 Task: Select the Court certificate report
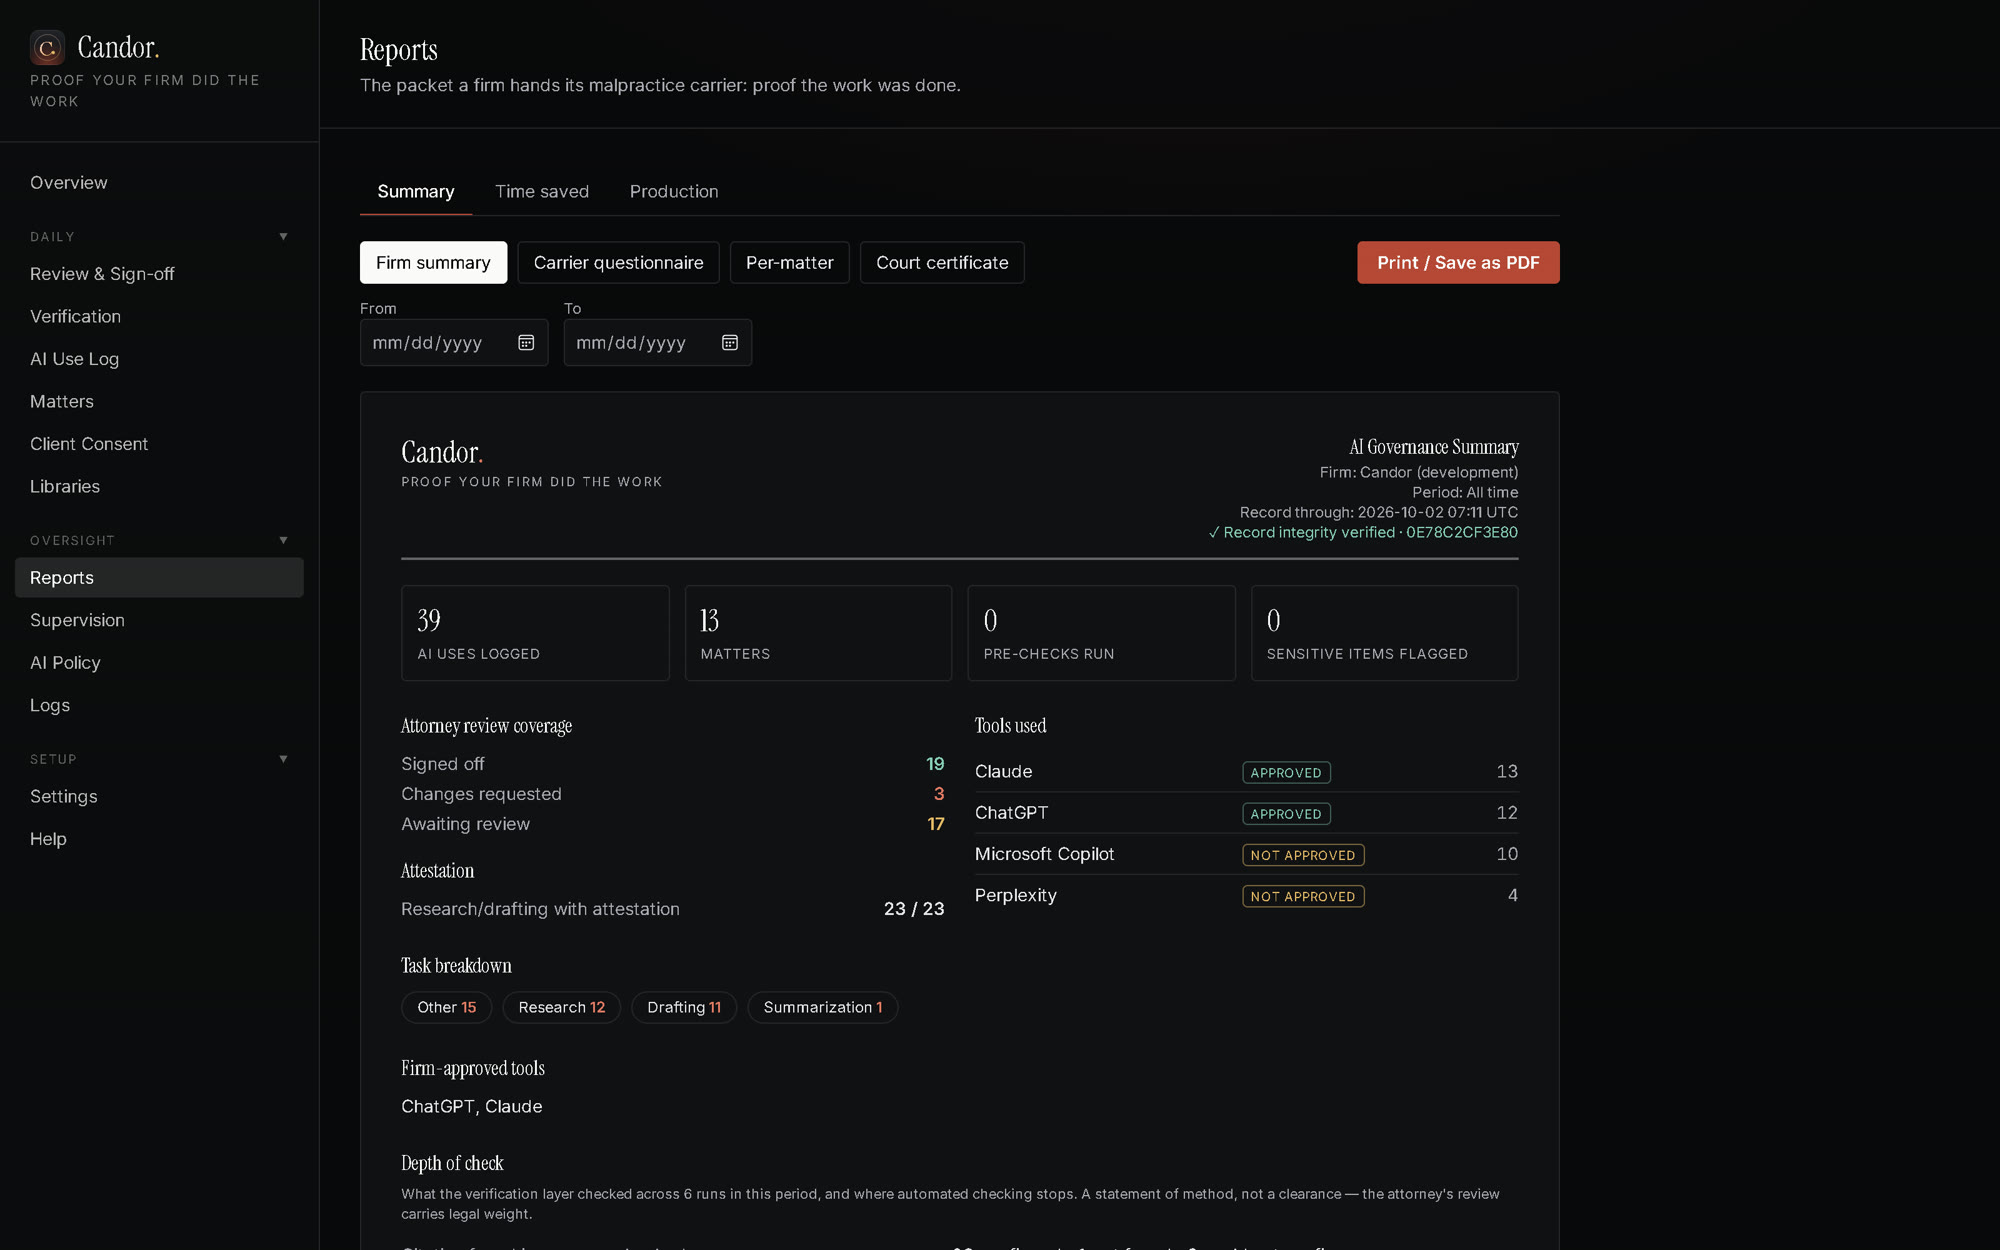pyautogui.click(x=942, y=263)
